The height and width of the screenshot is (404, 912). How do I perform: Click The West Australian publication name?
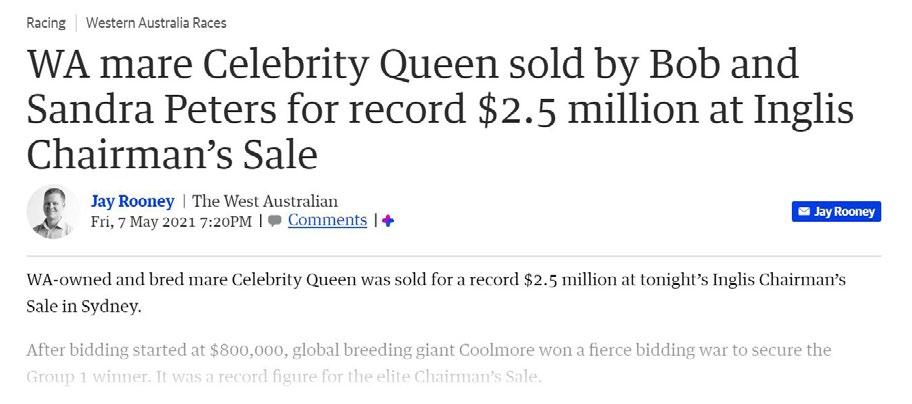264,201
